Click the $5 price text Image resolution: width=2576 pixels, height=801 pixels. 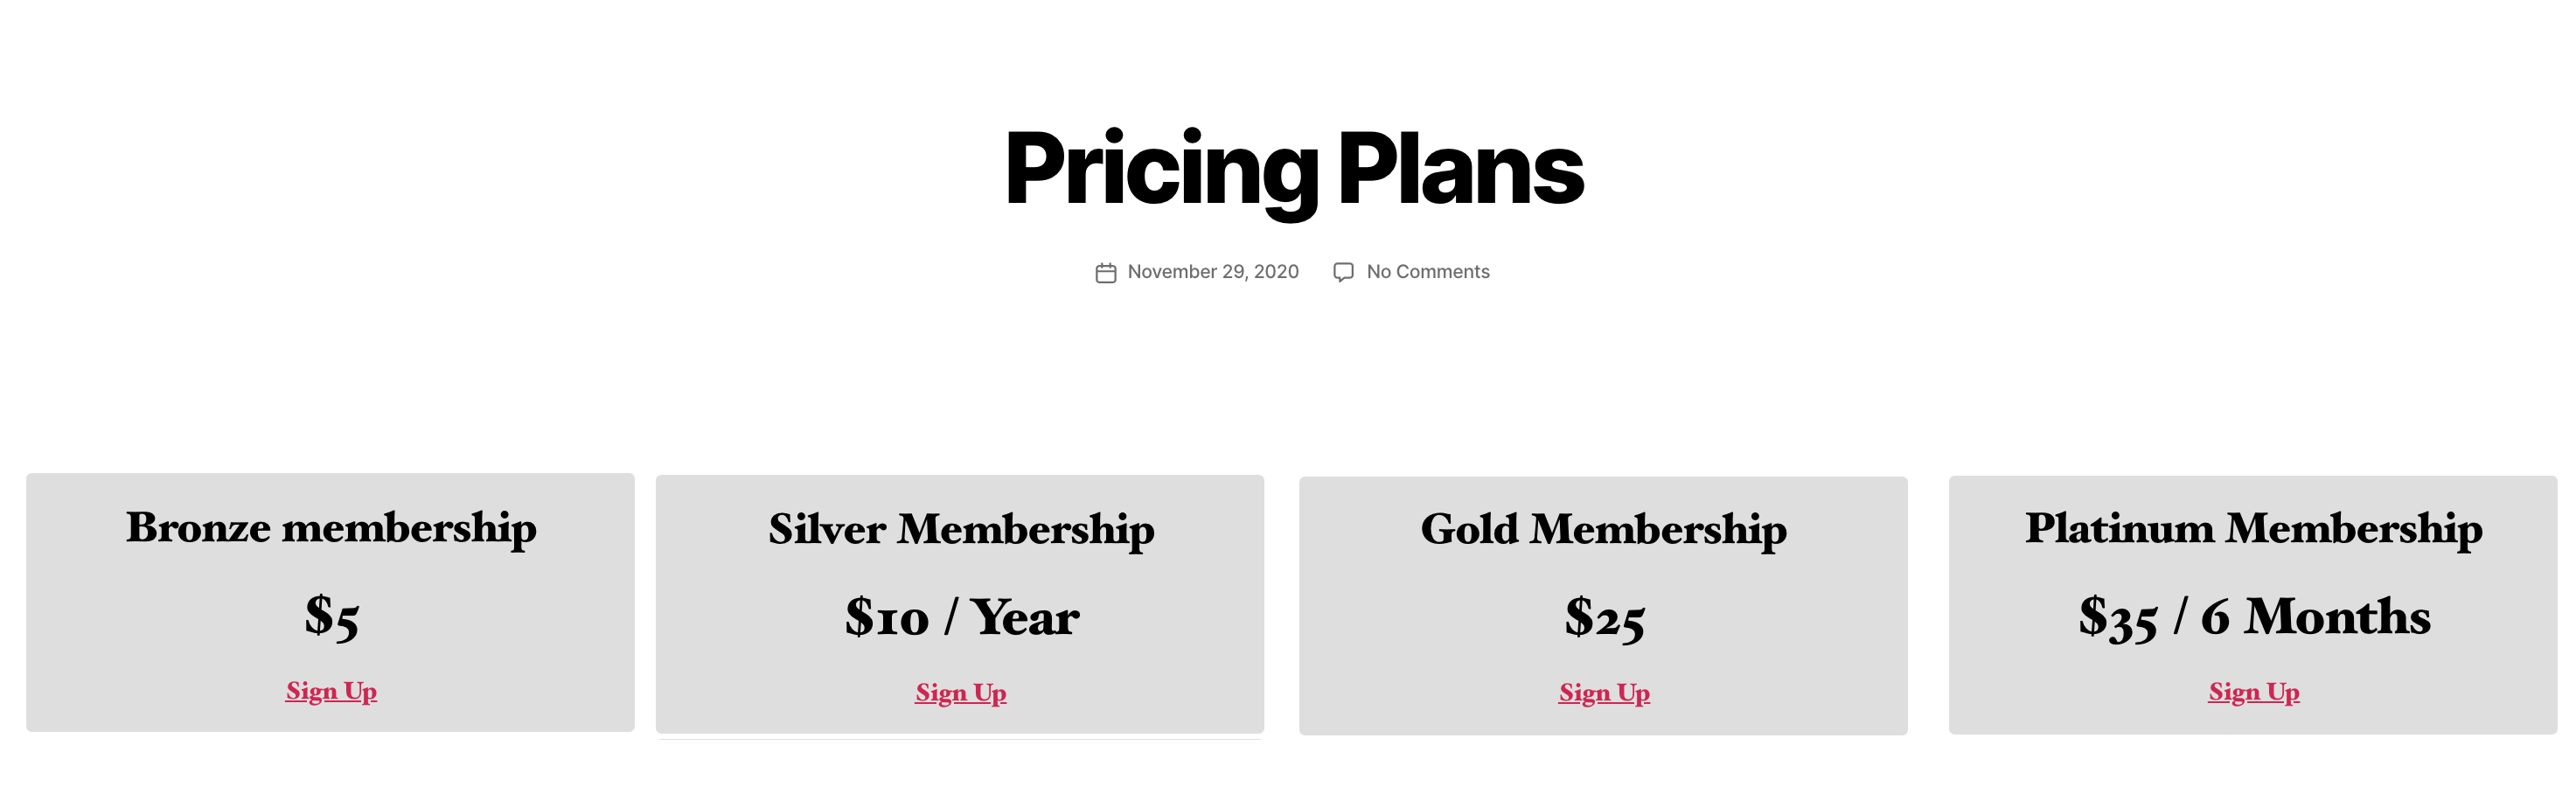(331, 617)
